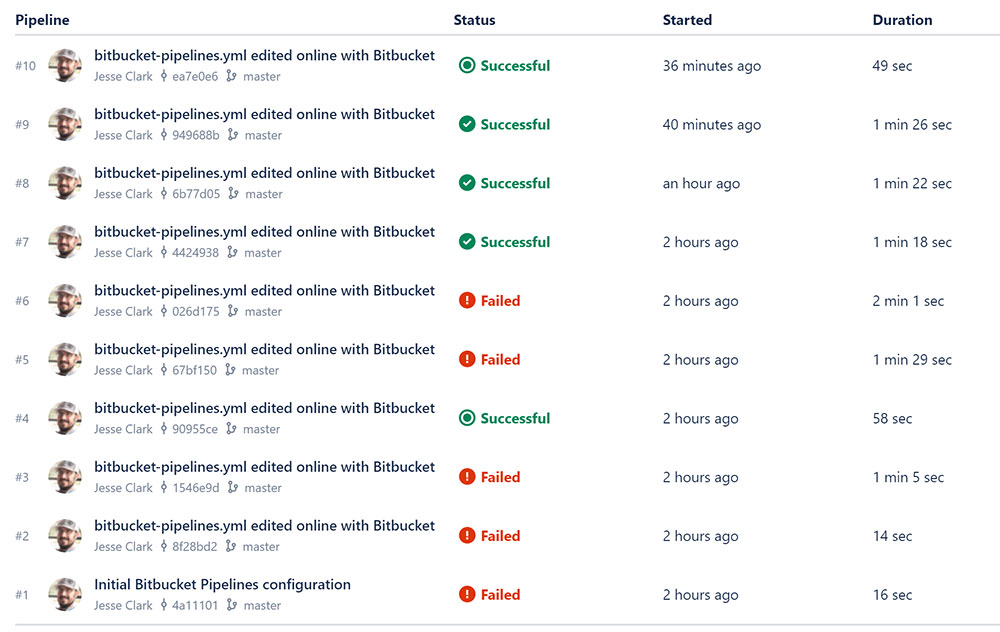Click the green check icon on pipeline #9

[x=467, y=125]
